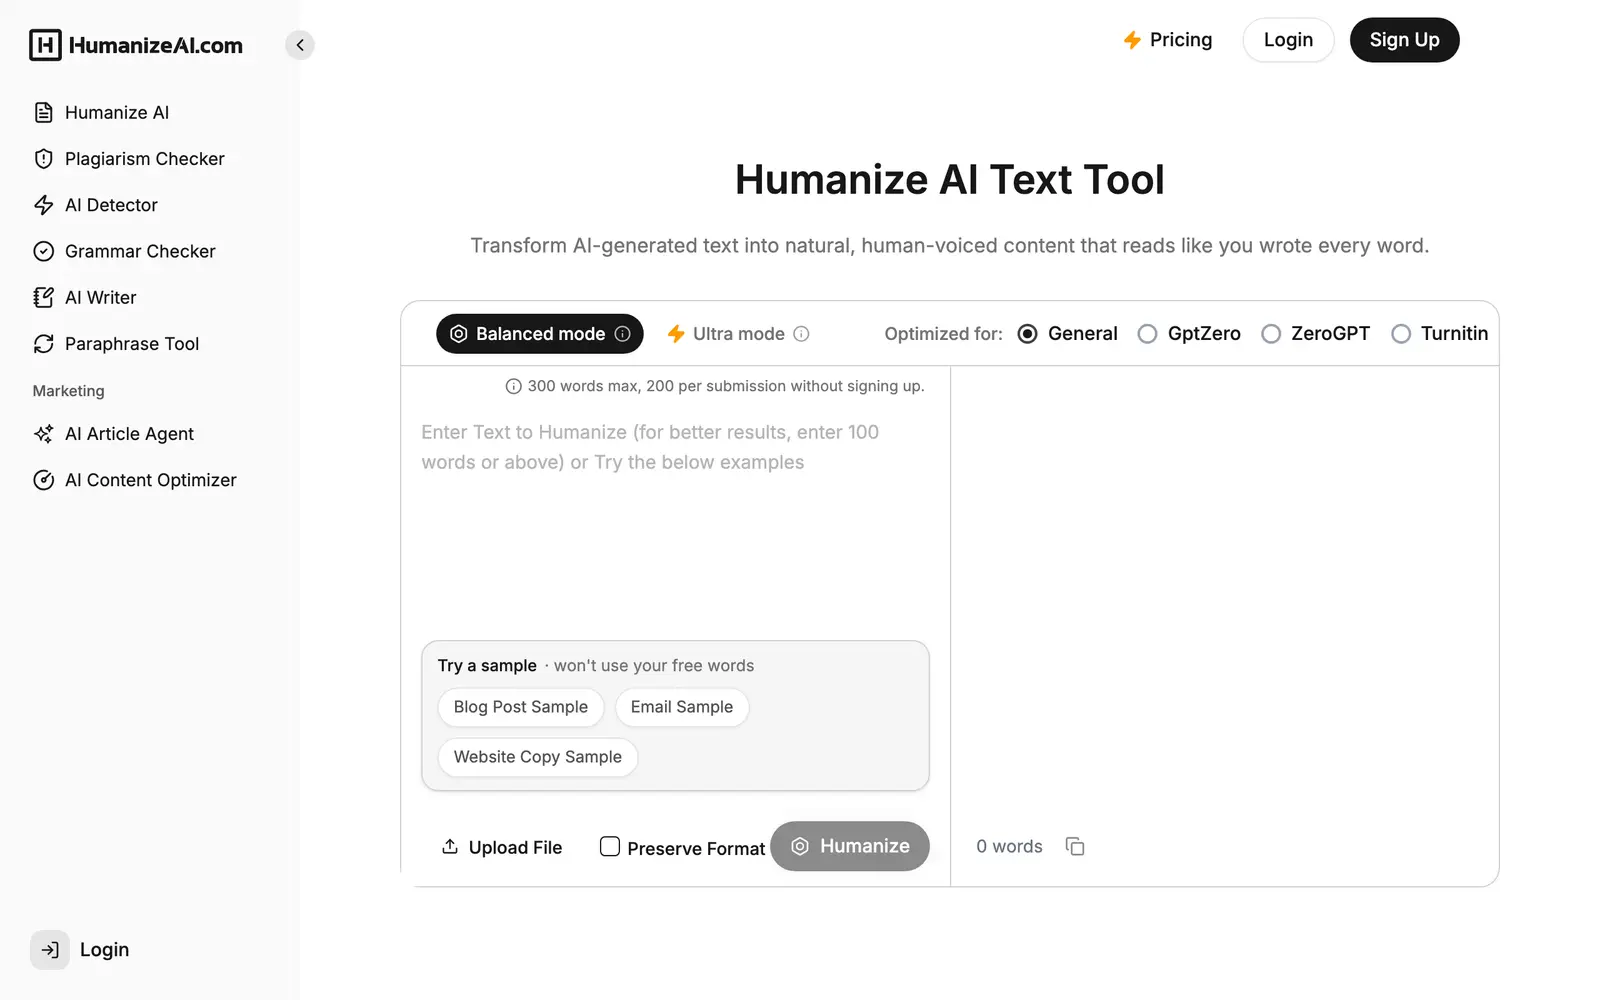Click the sidebar Login arrow icon
Screen dimensions: 1600x1000
point(50,950)
